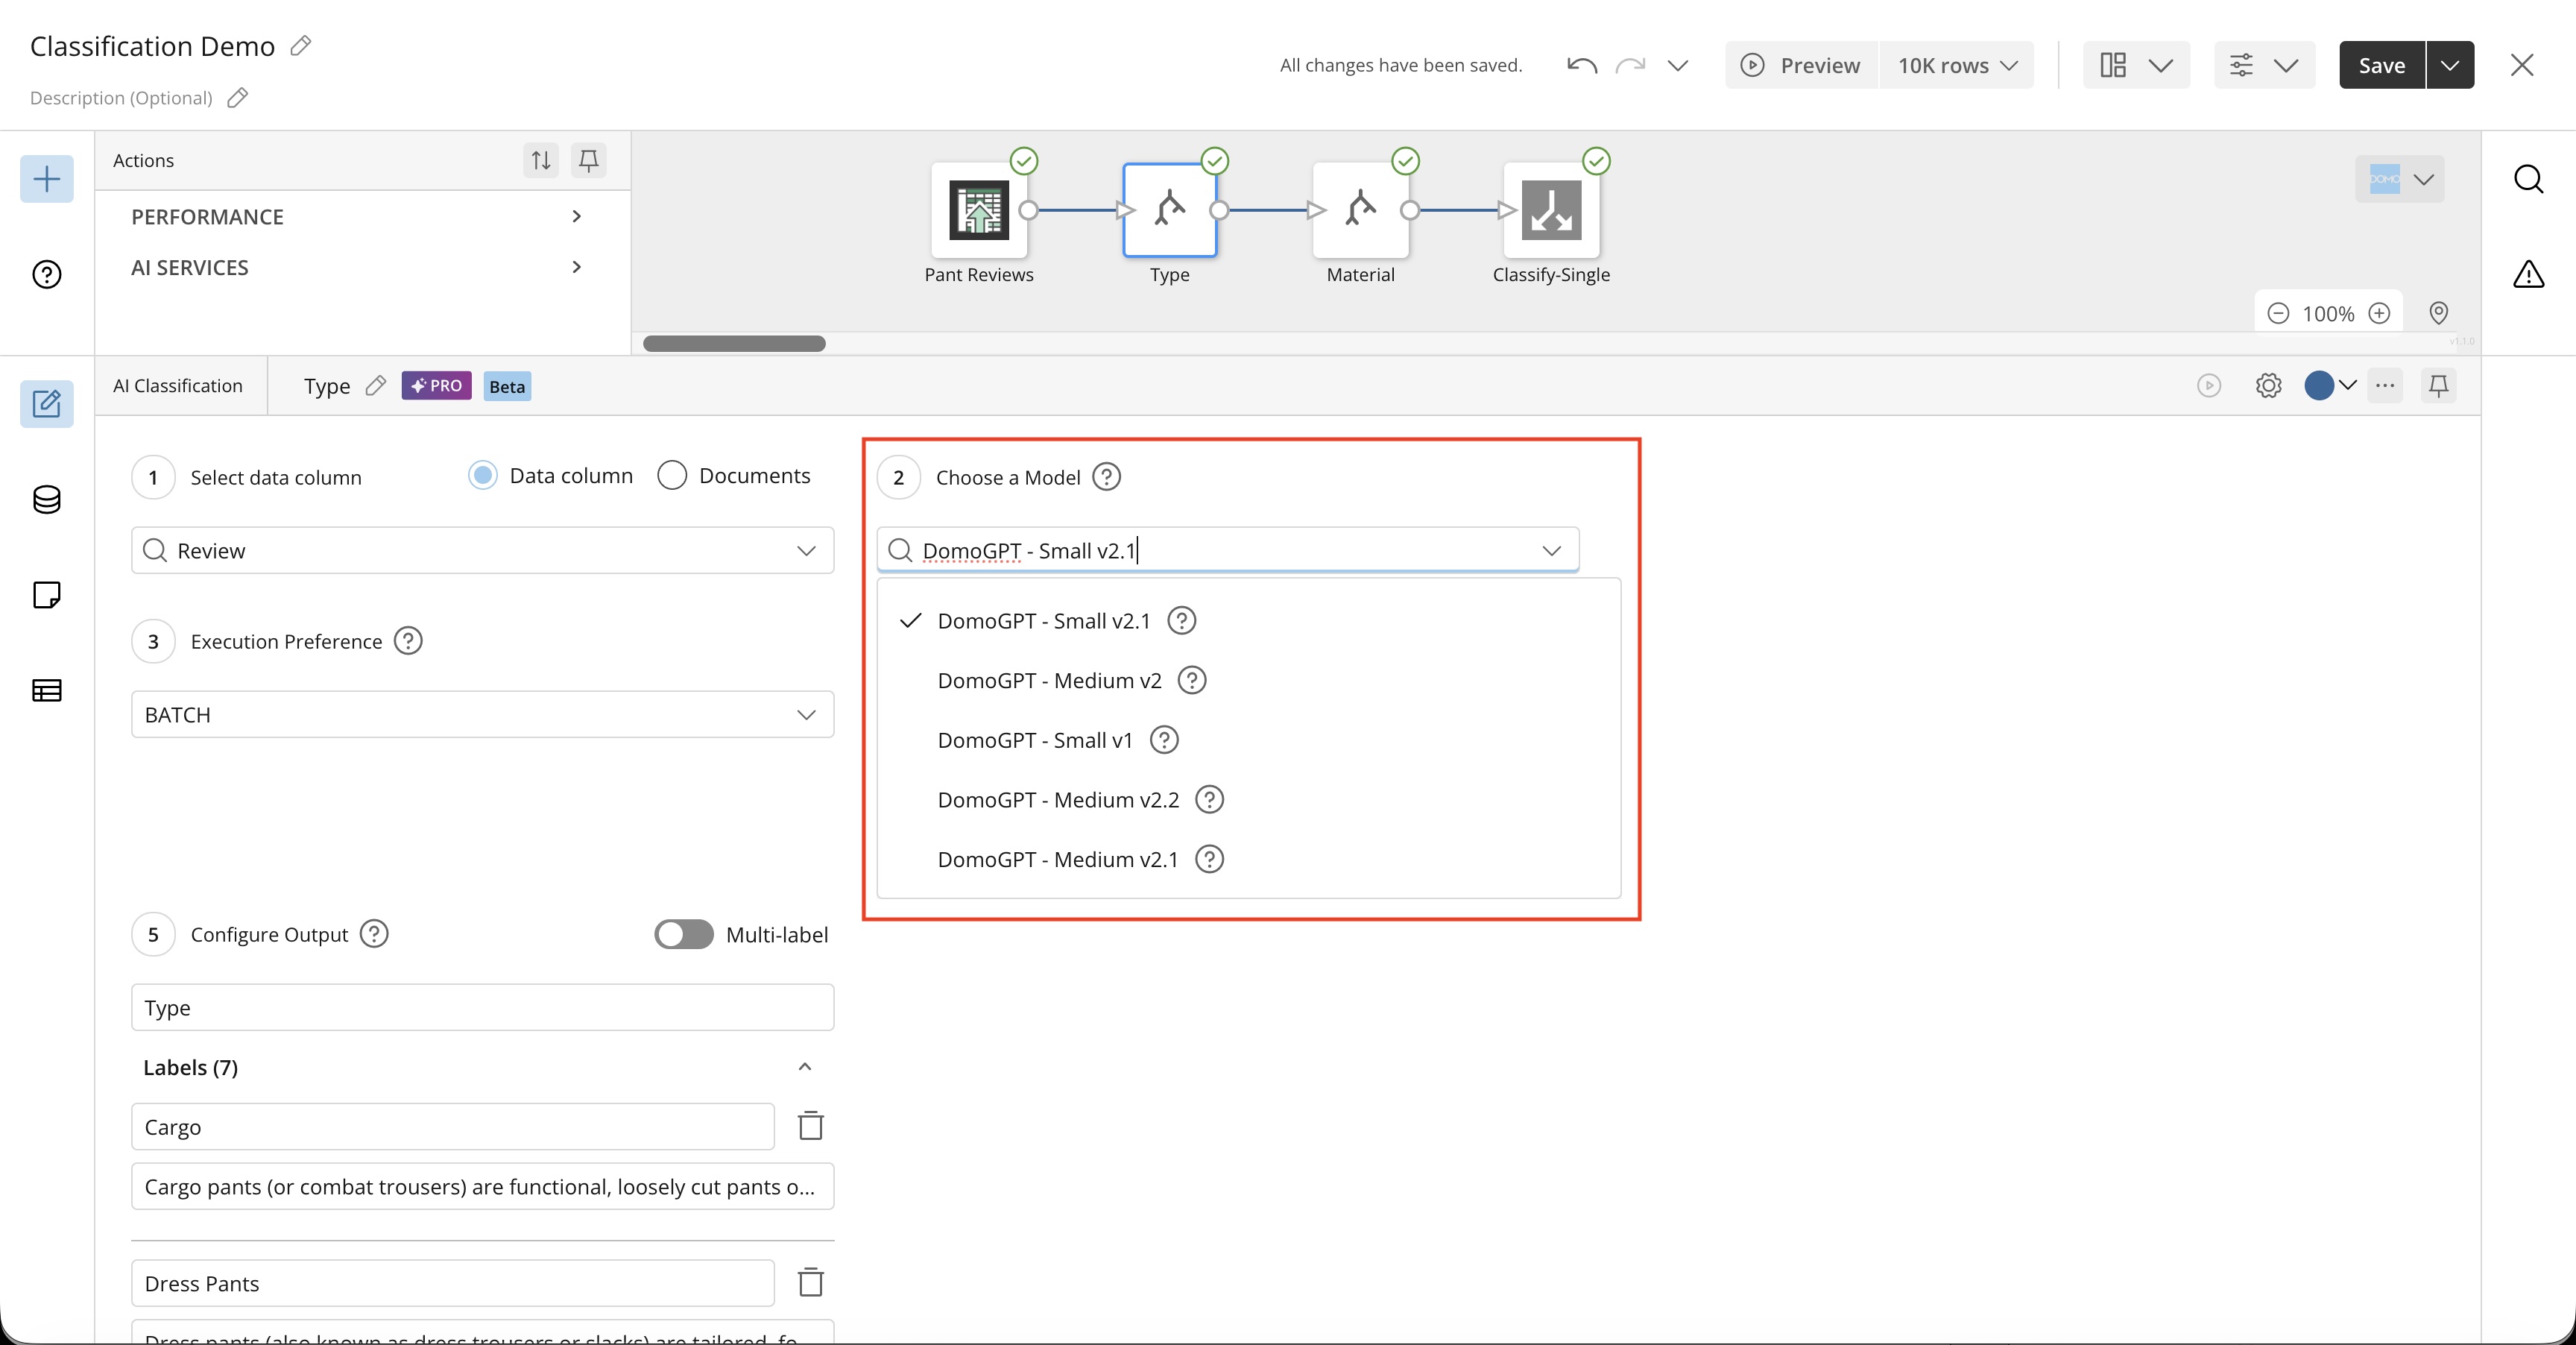Open the layout options dropdown
Image resolution: width=2576 pixels, height=1345 pixels.
(2136, 65)
